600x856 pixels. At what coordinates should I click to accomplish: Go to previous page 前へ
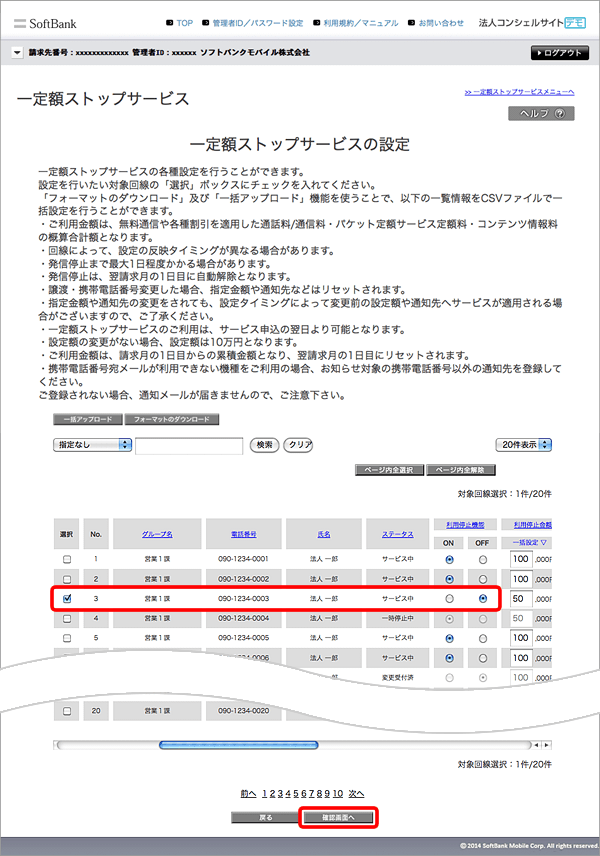click(248, 794)
